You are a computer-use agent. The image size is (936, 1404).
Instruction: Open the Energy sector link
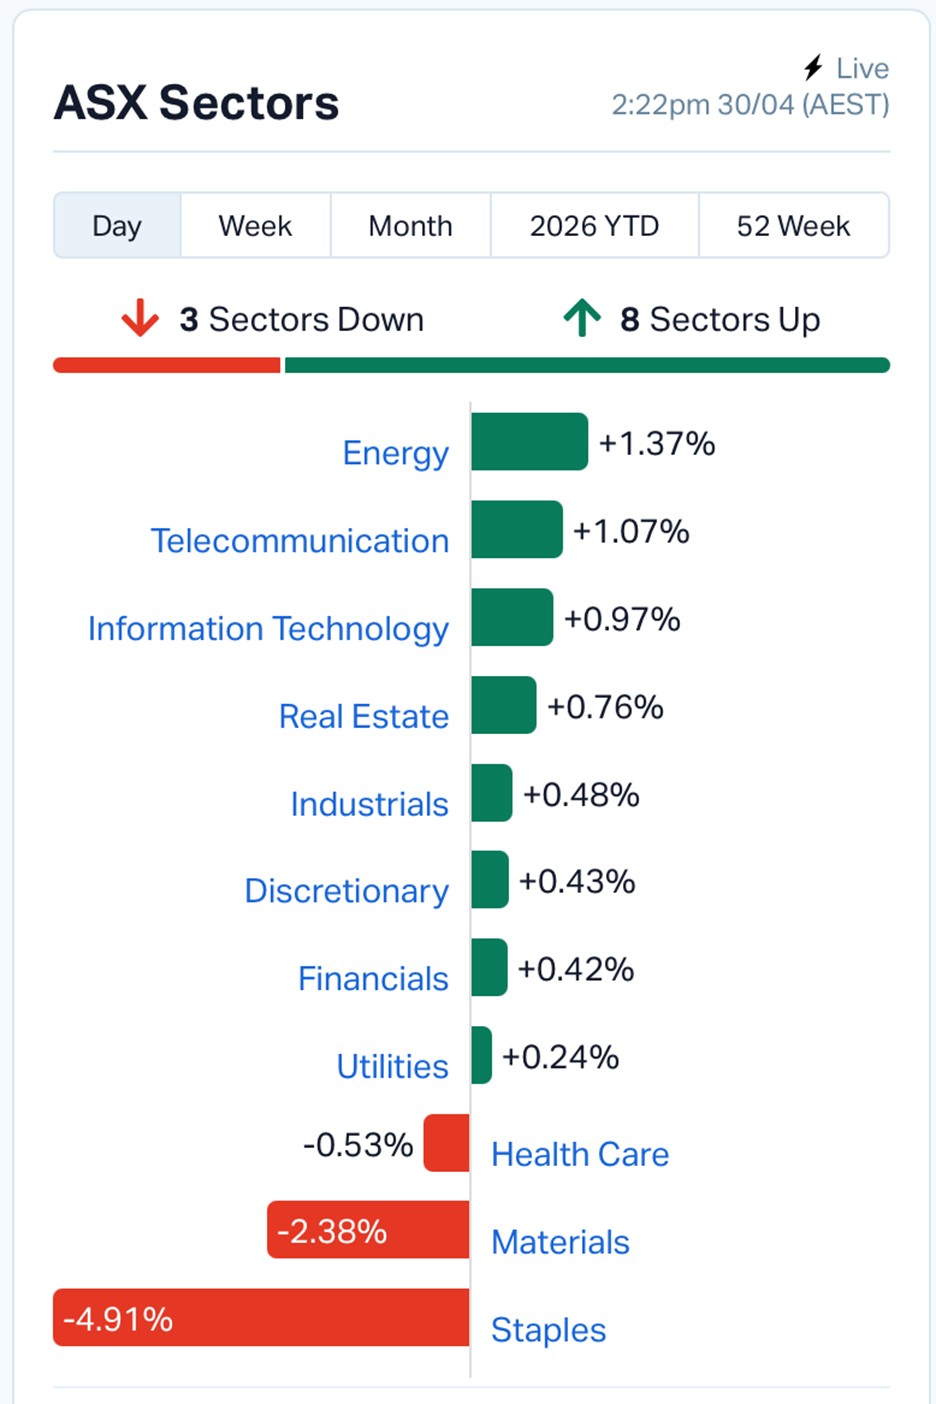396,453
